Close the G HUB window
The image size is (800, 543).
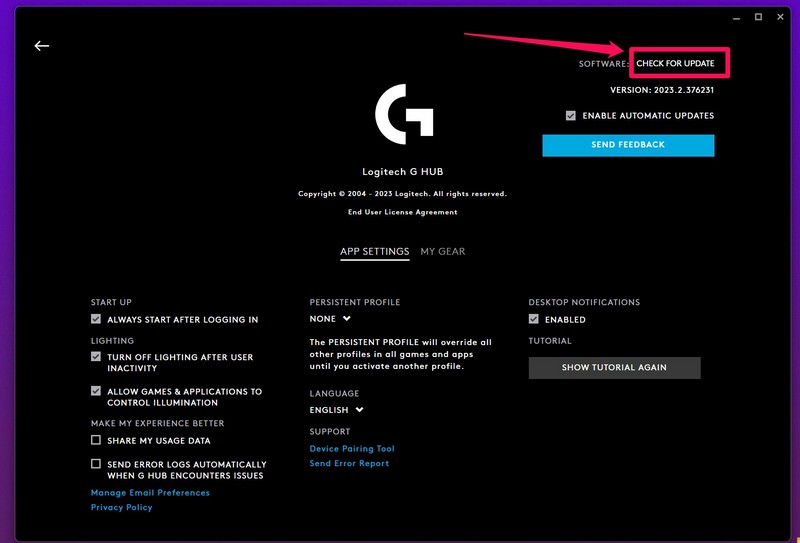(780, 17)
